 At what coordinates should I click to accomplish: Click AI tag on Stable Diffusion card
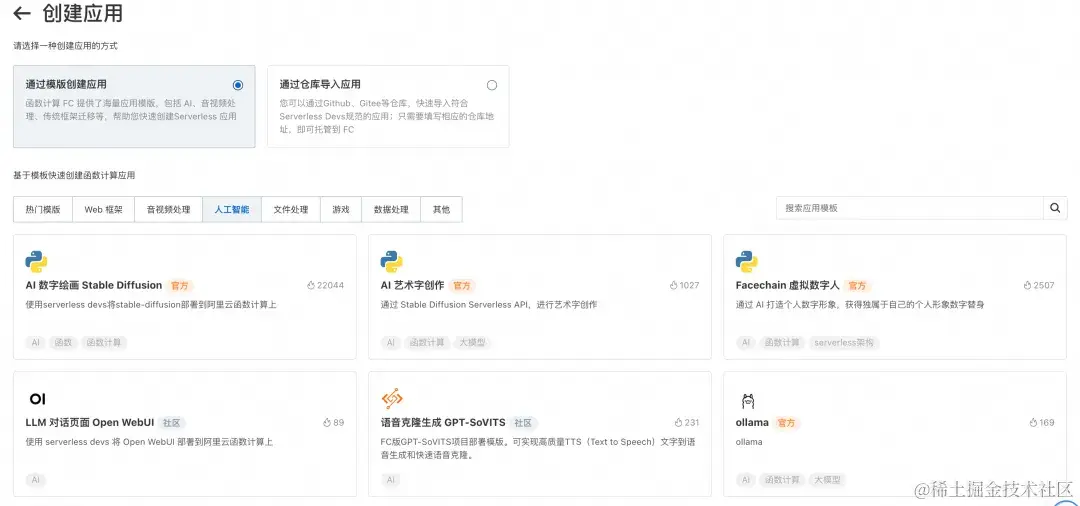(36, 342)
